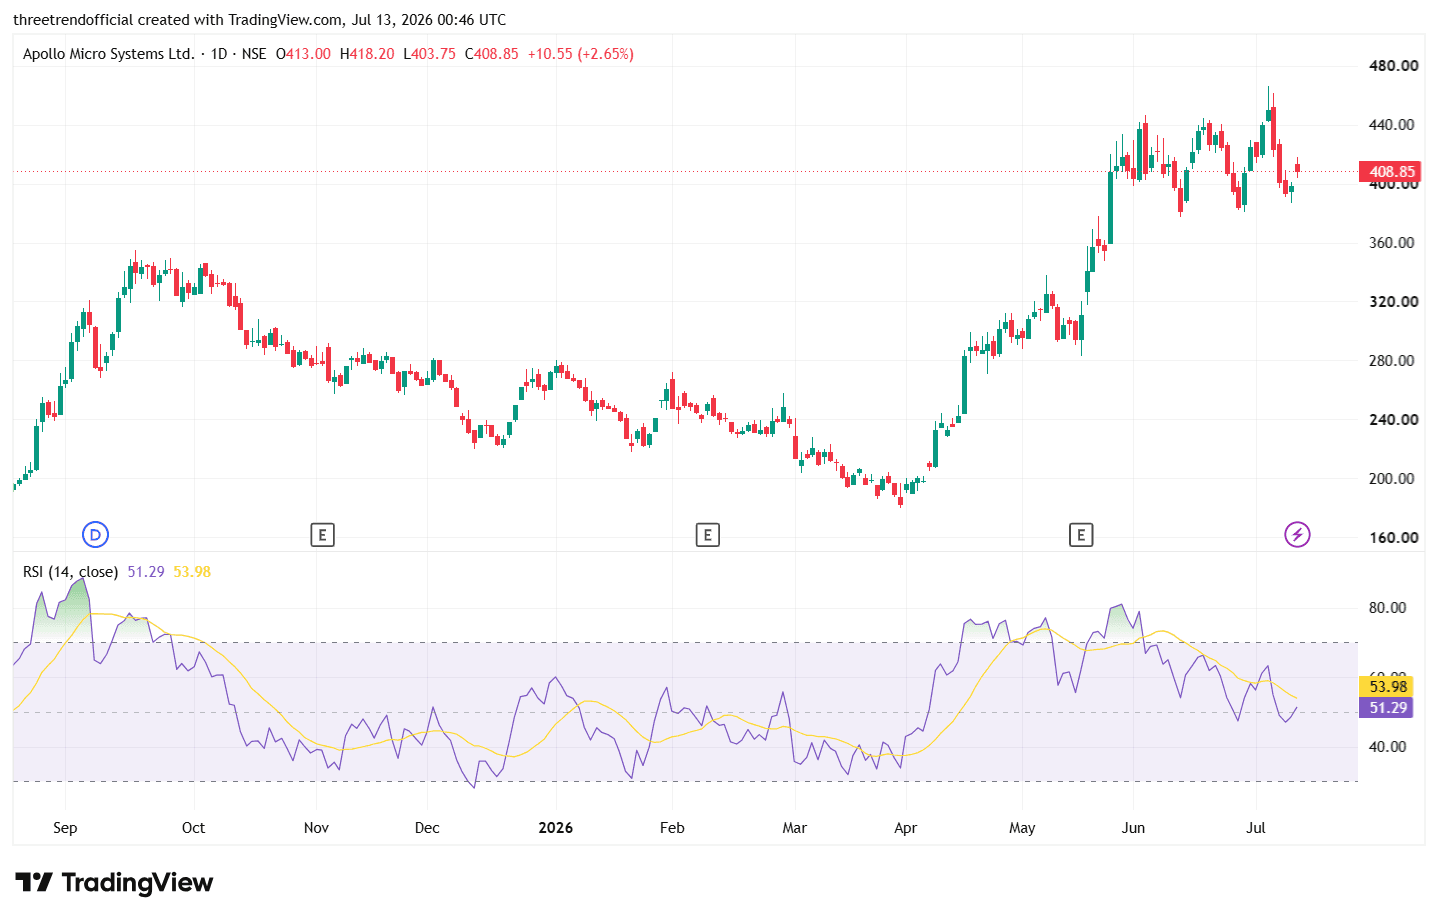Image resolution: width=1438 pixels, height=920 pixels.
Task: Click the "threetrendofficial created with TradingView.com" caption
Action: tap(178, 20)
